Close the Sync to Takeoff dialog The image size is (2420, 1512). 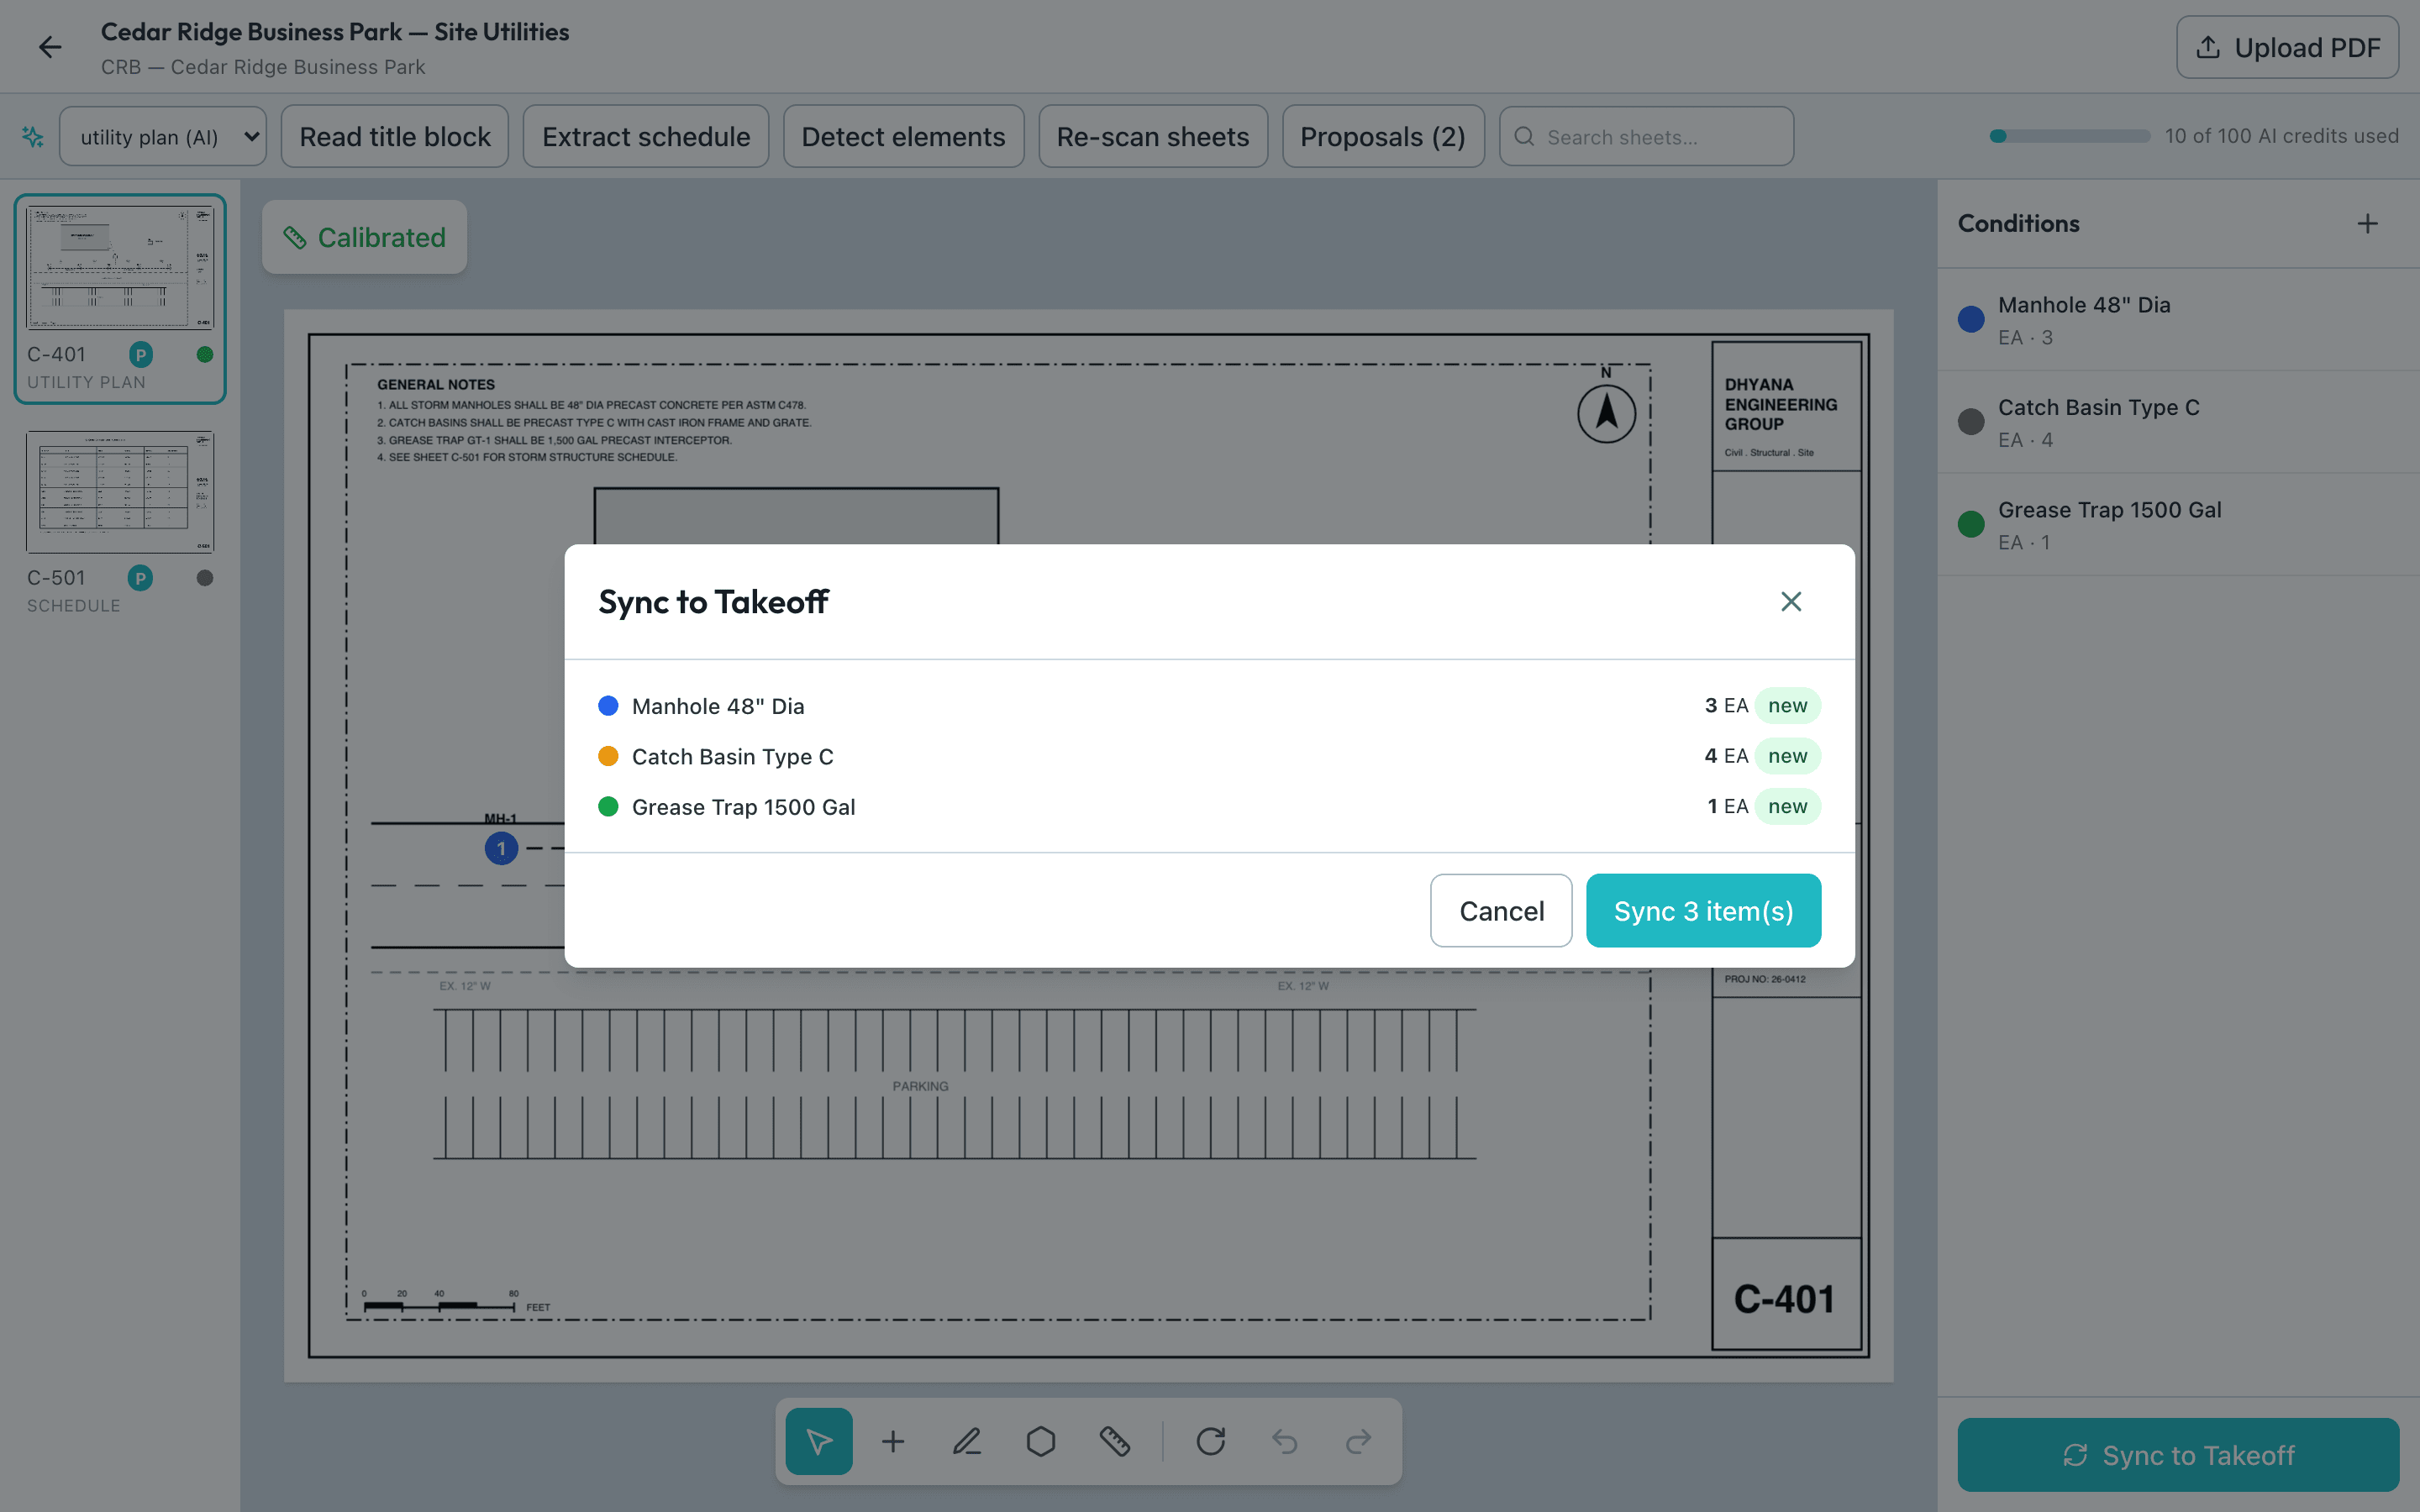point(1791,601)
